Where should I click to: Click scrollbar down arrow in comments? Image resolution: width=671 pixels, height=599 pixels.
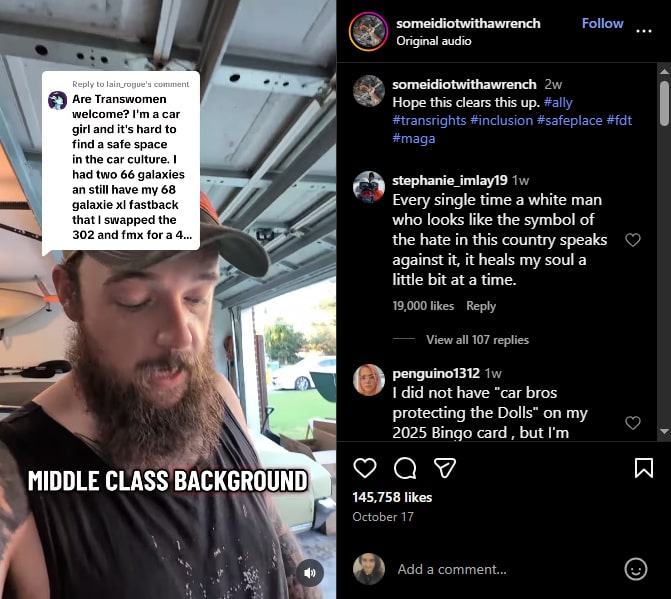[x=664, y=431]
